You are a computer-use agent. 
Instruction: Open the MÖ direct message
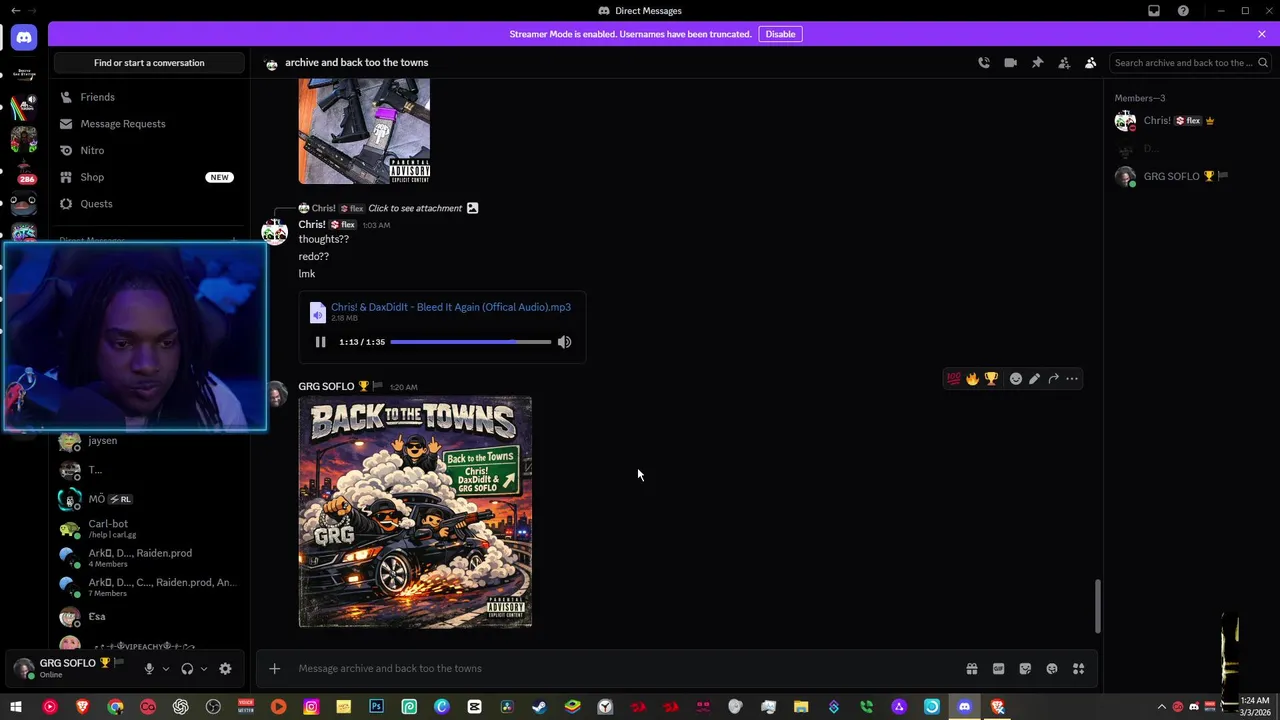(148, 499)
